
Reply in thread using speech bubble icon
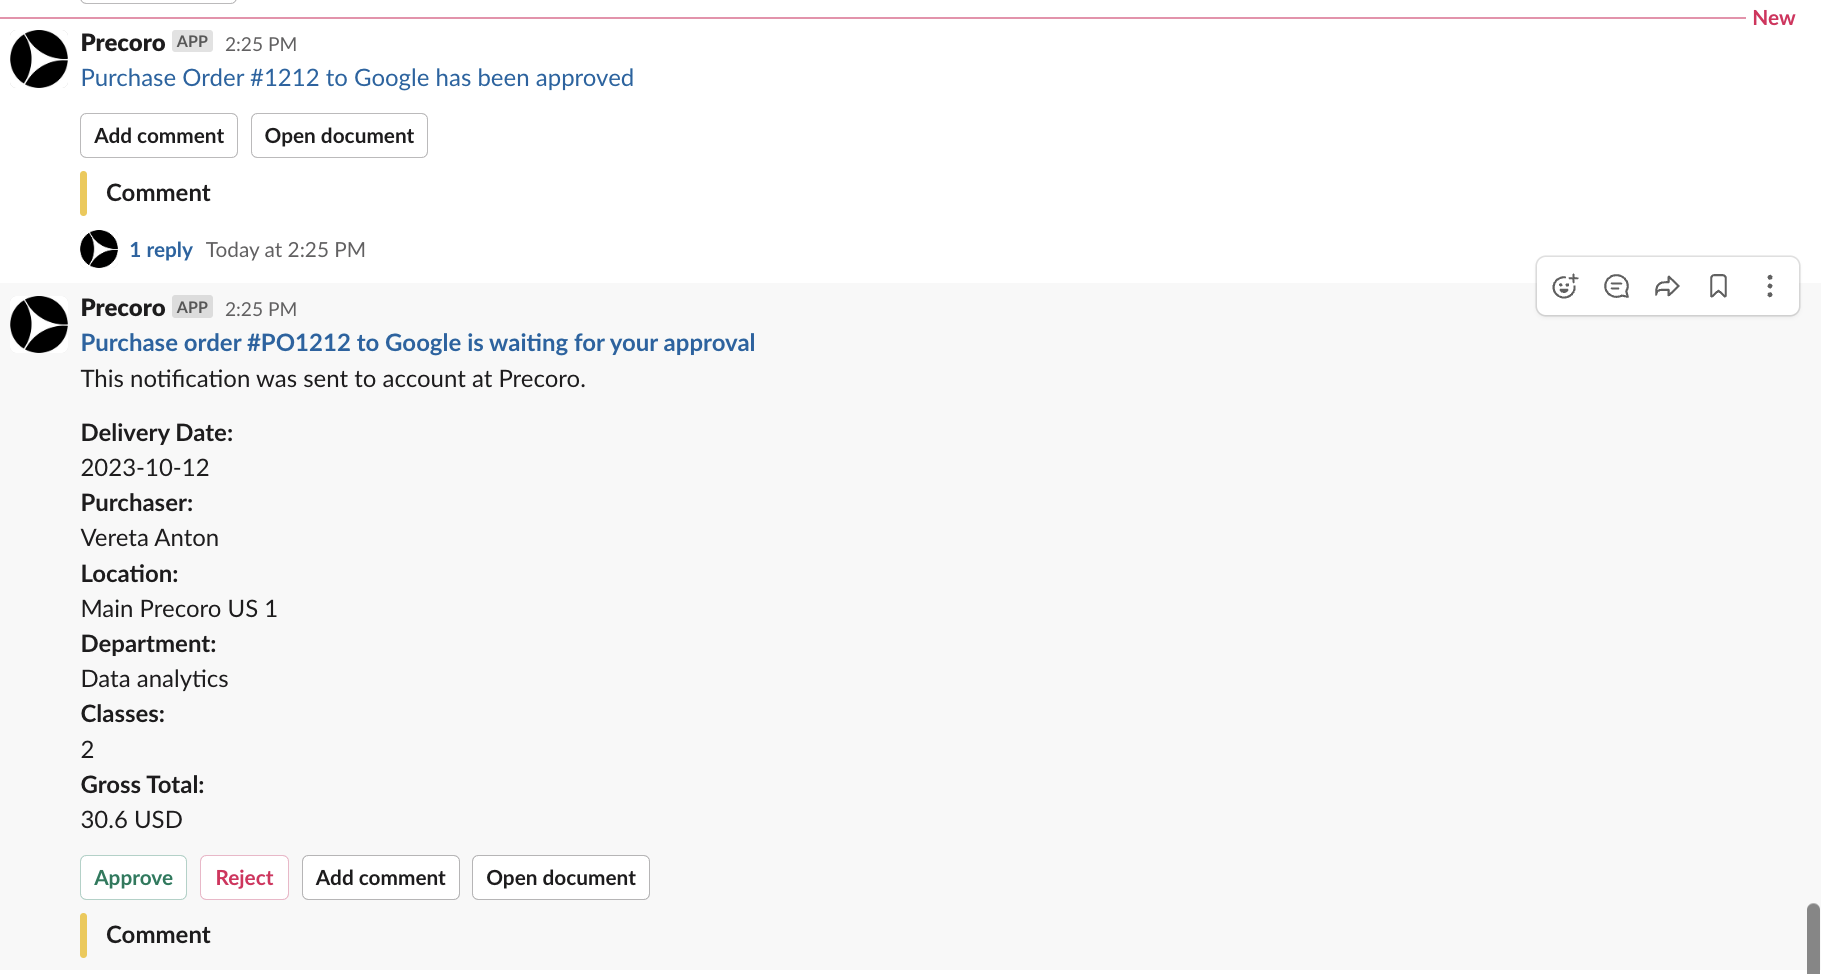(1616, 286)
